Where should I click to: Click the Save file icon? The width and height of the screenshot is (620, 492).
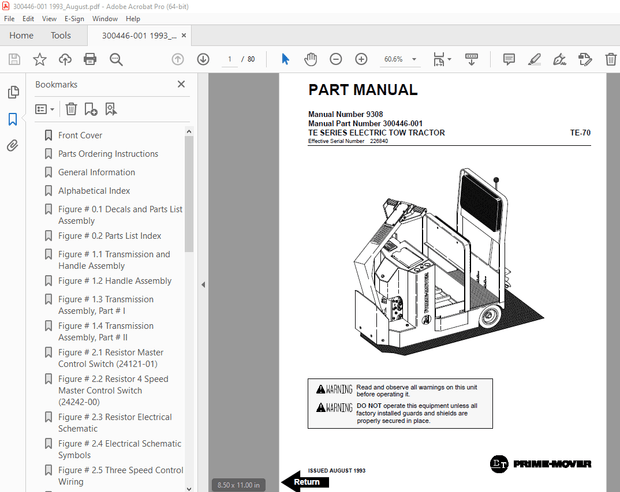pyautogui.click(x=14, y=60)
